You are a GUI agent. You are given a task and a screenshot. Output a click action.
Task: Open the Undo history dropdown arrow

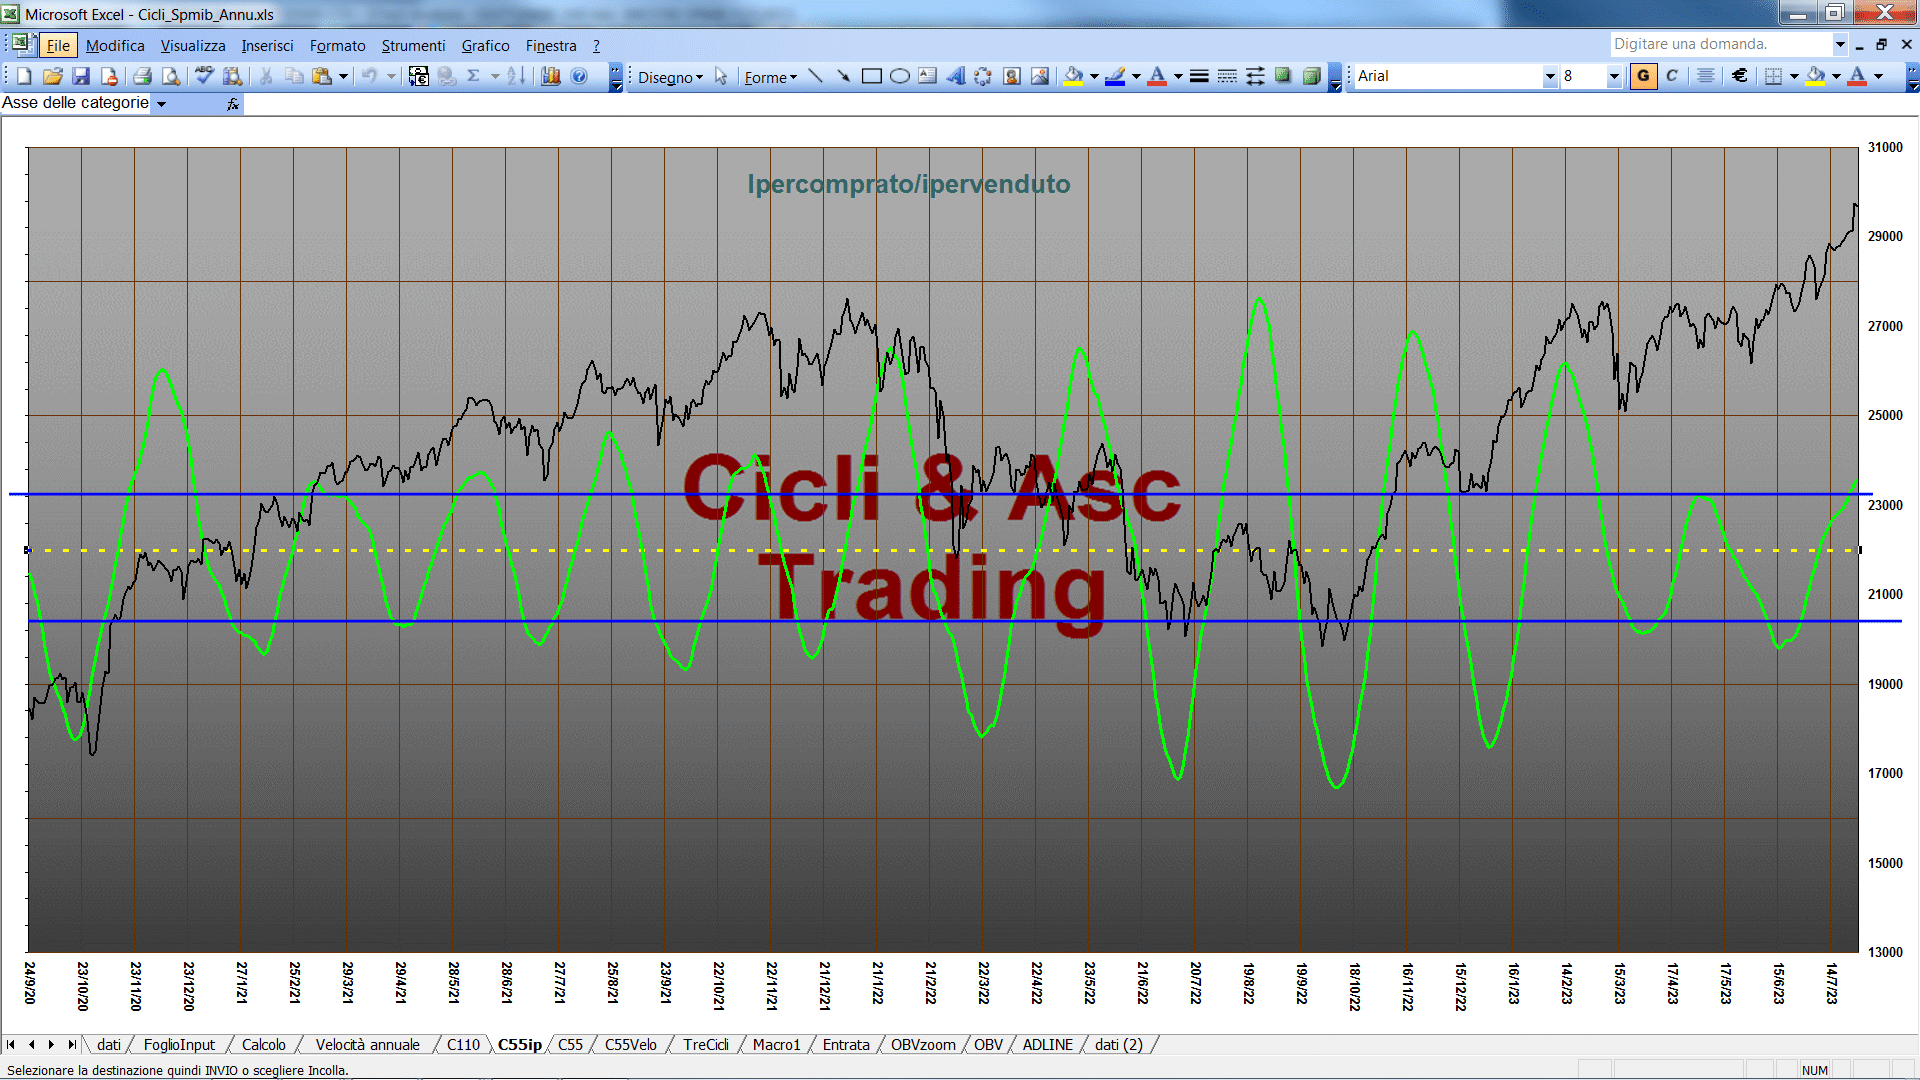pos(391,76)
